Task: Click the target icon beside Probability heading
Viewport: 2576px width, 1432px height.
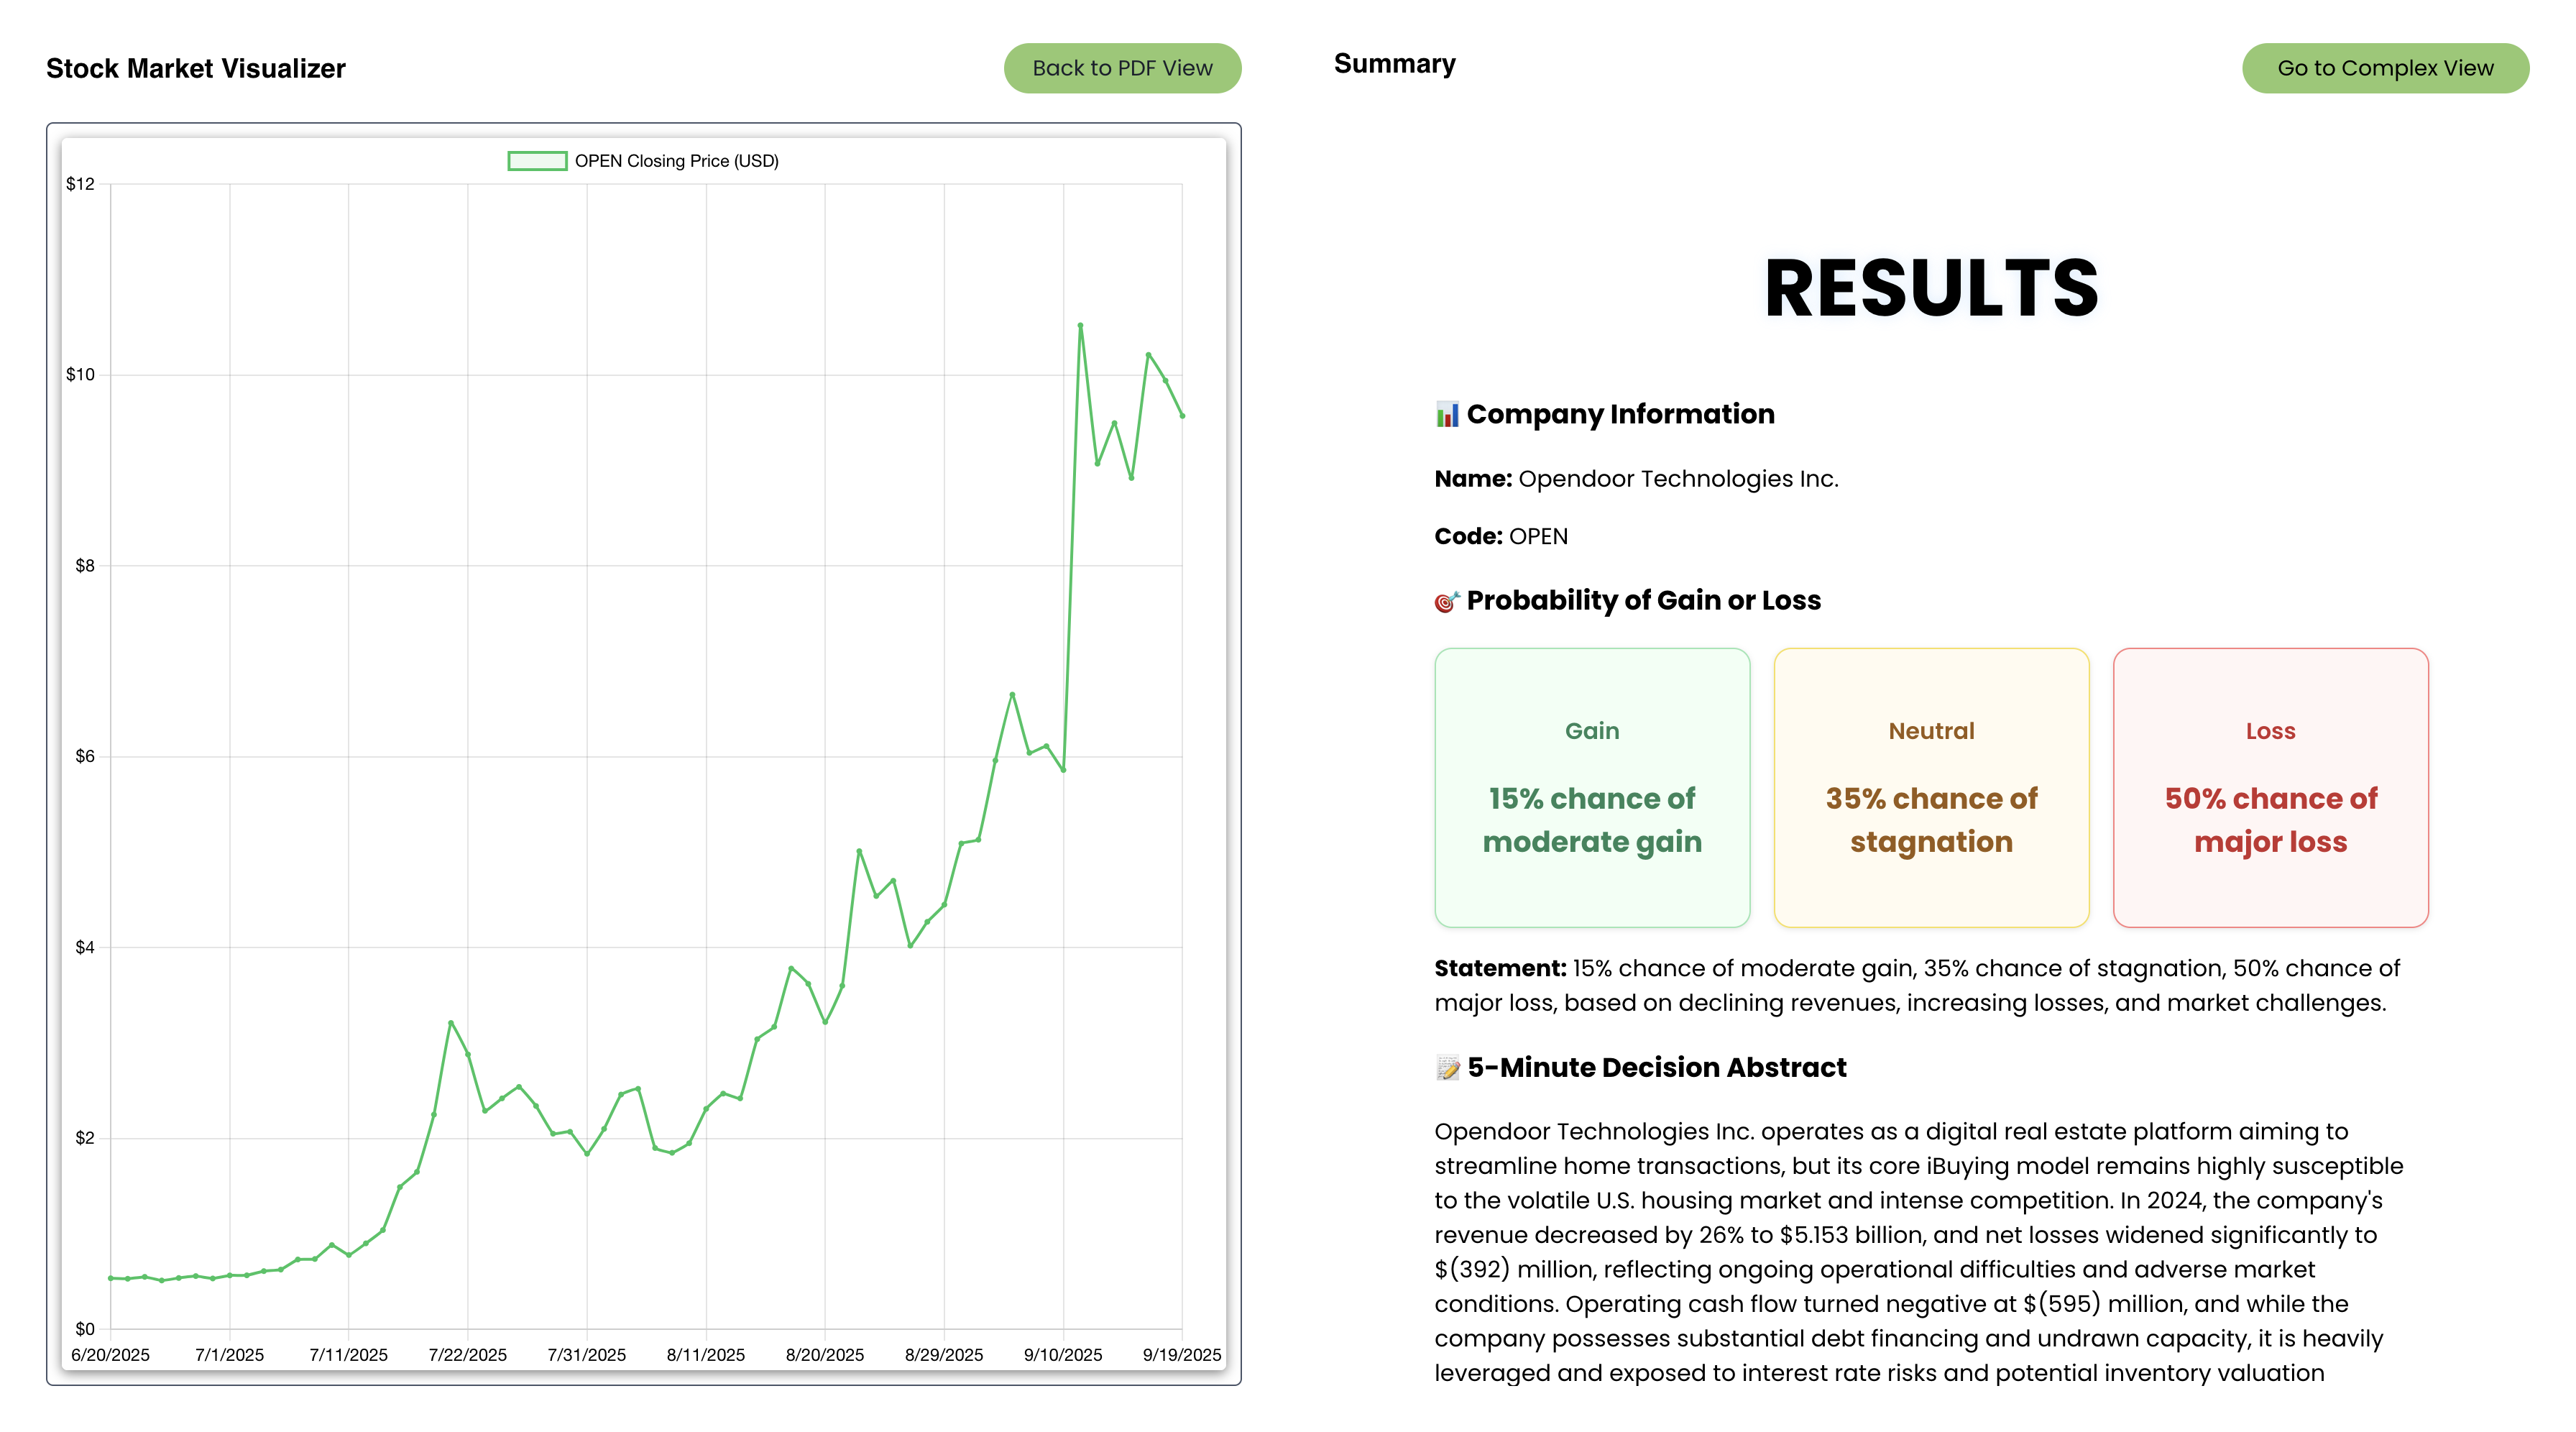Action: [x=1446, y=601]
